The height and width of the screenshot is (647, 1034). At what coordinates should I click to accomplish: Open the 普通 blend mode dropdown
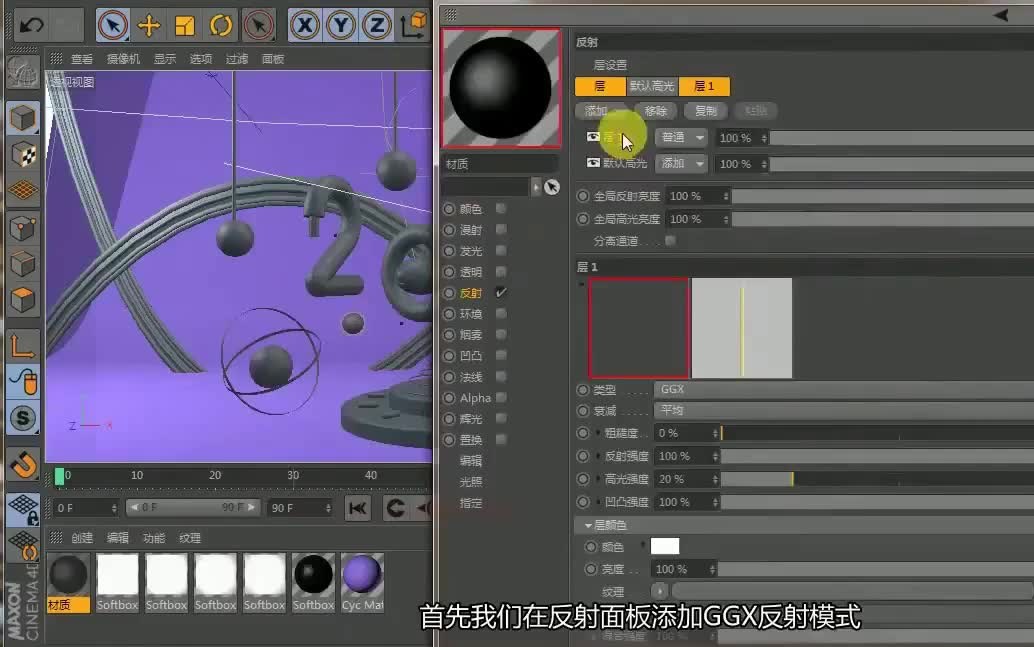681,137
